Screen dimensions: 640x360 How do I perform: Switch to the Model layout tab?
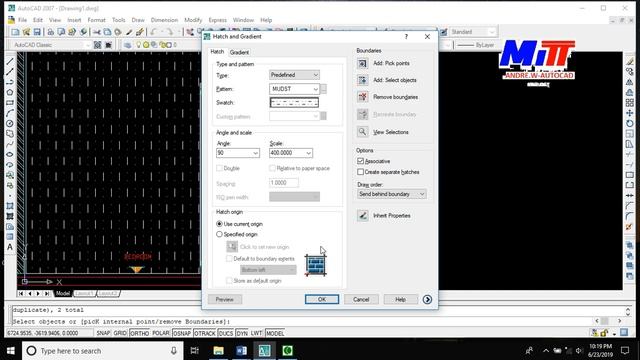click(x=63, y=293)
